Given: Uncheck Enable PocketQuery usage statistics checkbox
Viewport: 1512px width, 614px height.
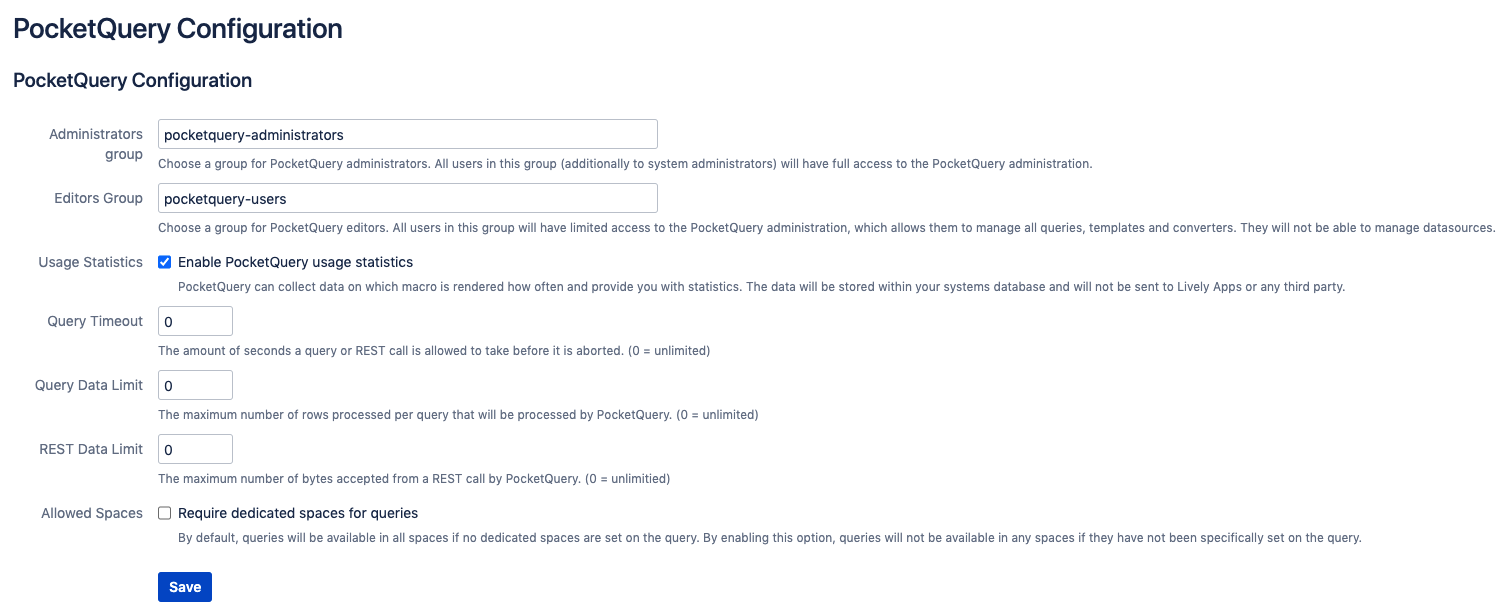Looking at the screenshot, I should point(165,262).
